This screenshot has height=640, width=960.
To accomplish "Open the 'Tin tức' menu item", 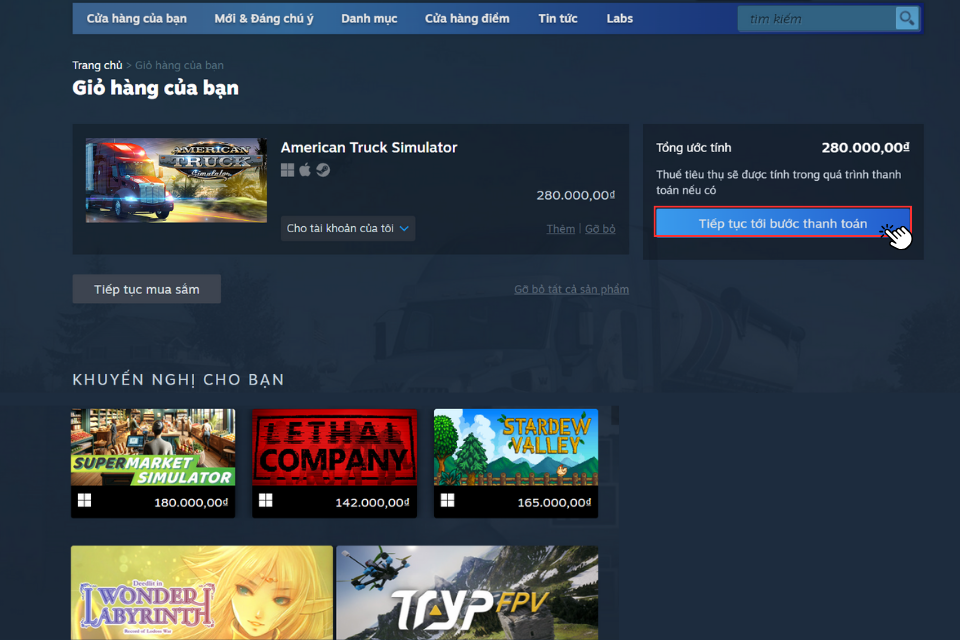I will (x=558, y=18).
